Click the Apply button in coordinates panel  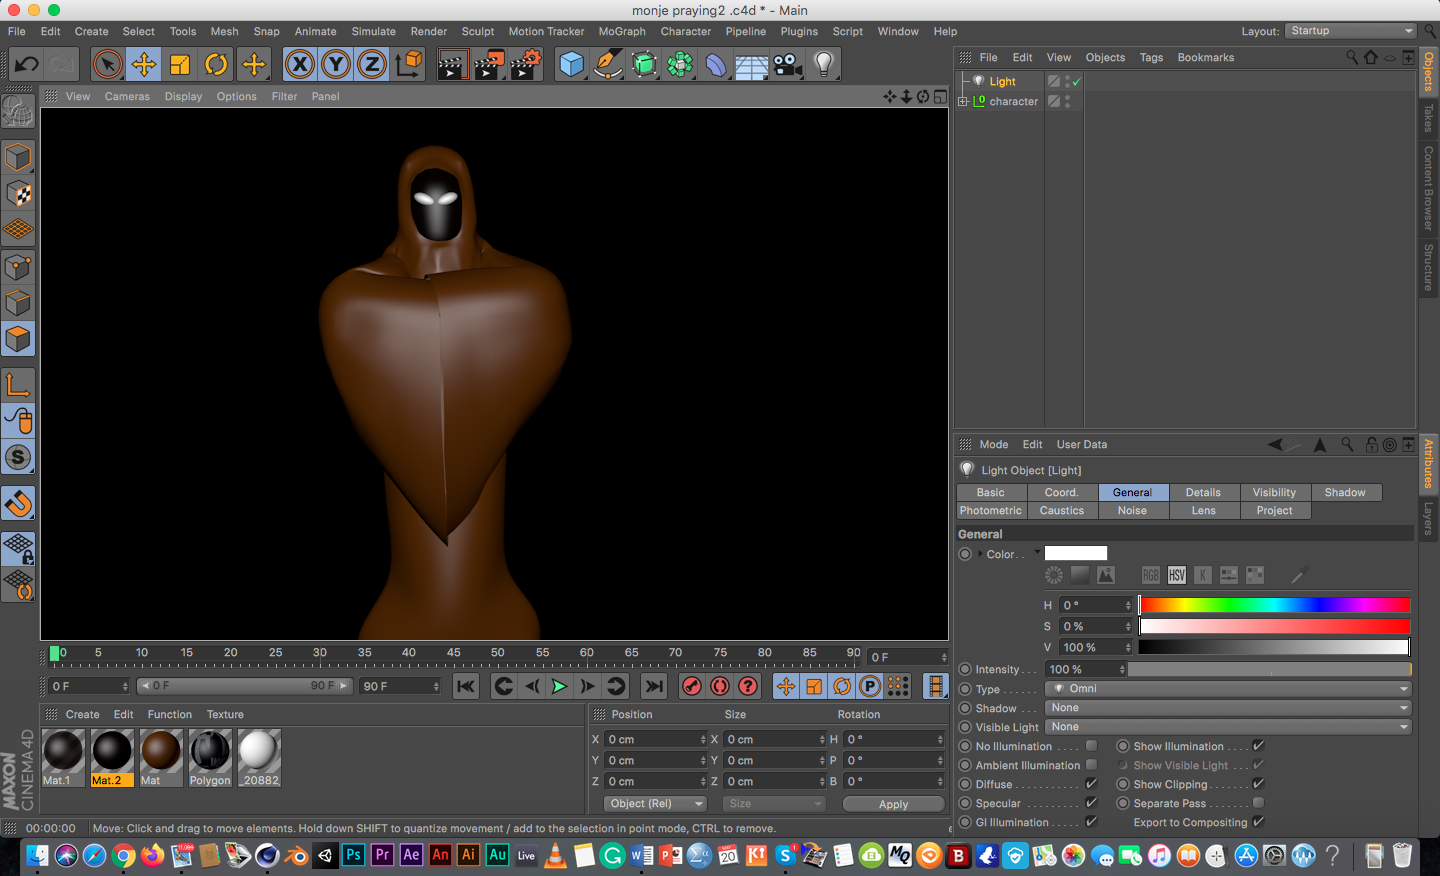coord(893,804)
